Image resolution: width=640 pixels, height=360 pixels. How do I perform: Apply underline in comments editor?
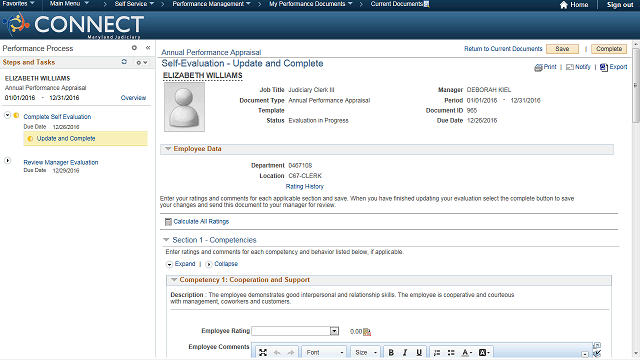pyautogui.click(x=419, y=352)
